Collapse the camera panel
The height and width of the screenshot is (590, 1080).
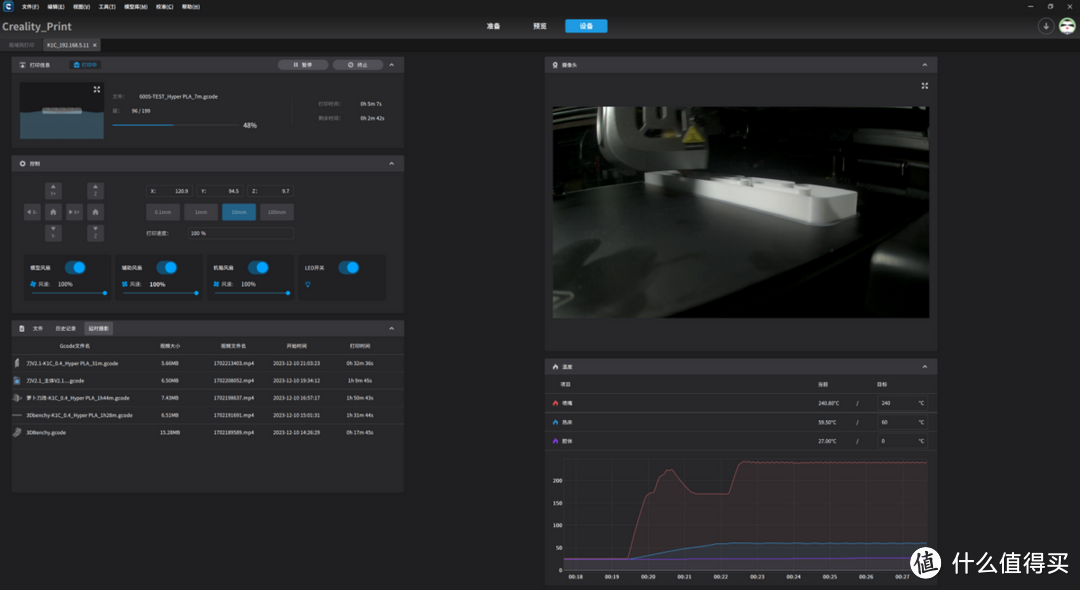924,65
